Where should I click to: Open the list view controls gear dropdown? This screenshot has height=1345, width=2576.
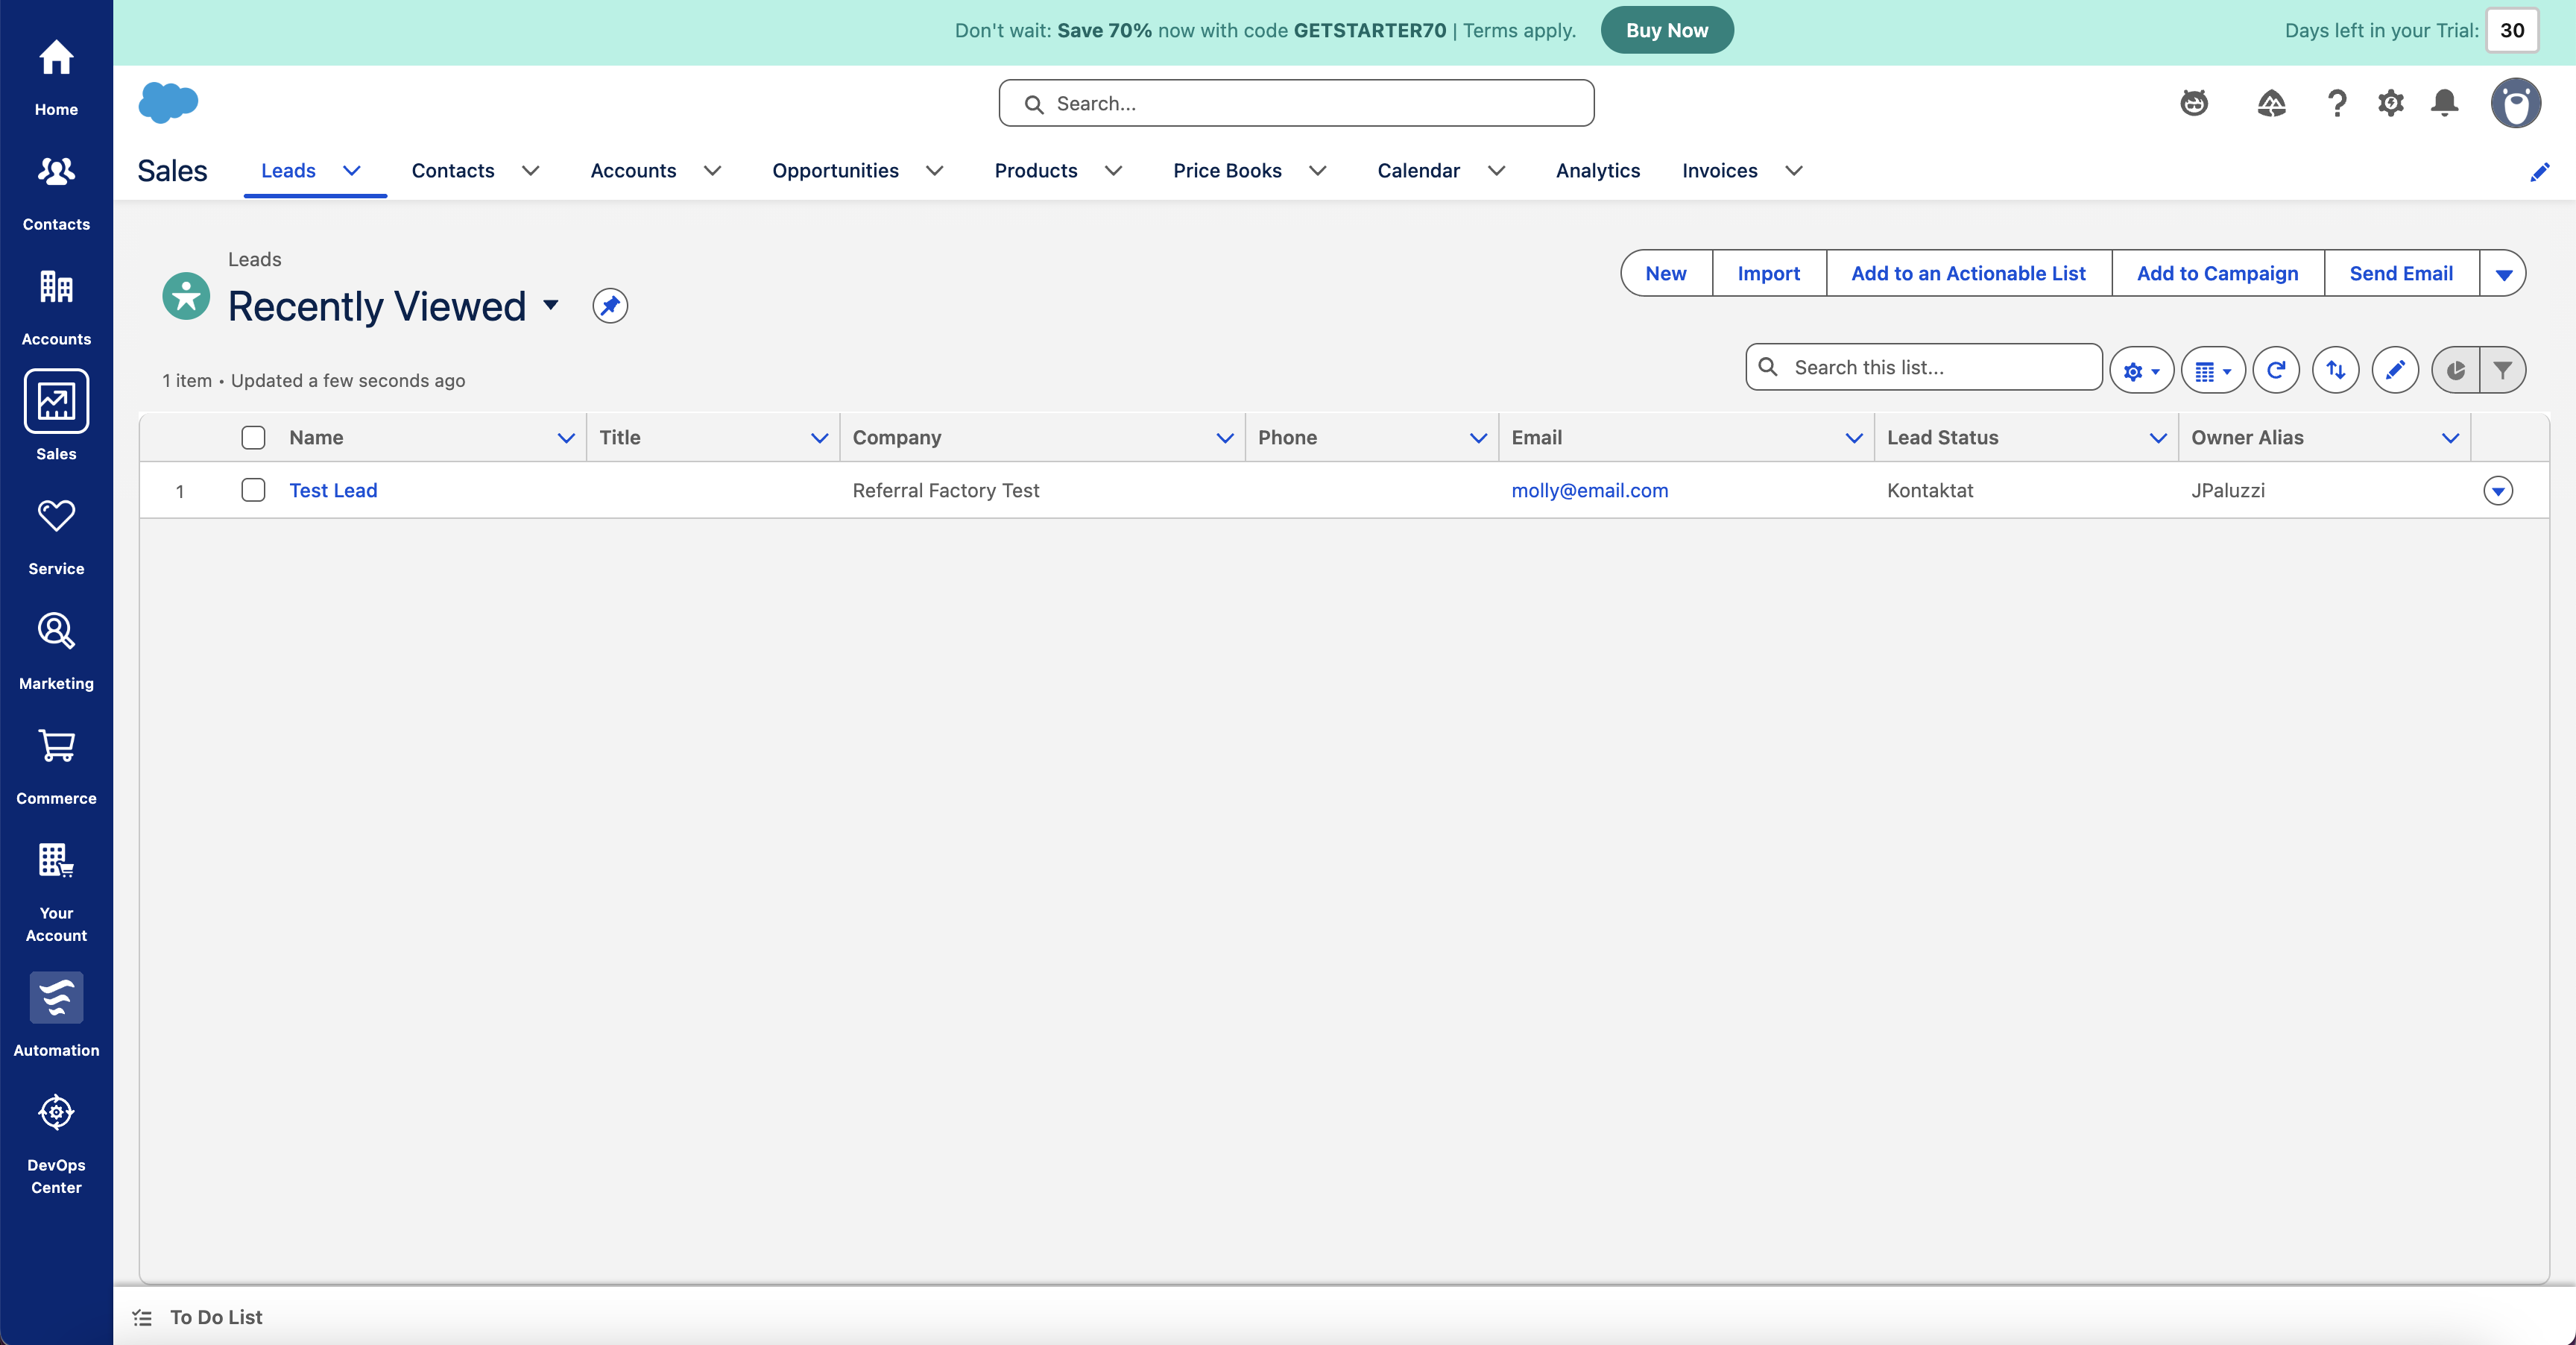2141,370
